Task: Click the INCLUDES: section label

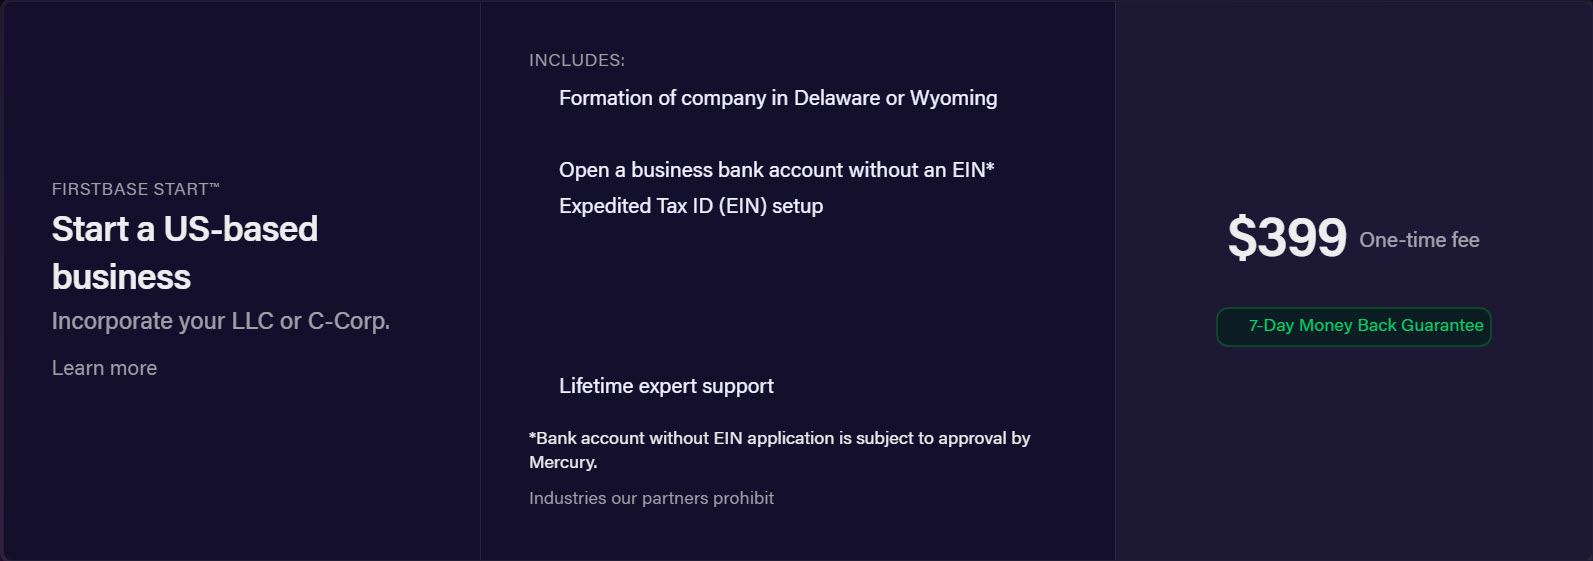Action: point(577,60)
